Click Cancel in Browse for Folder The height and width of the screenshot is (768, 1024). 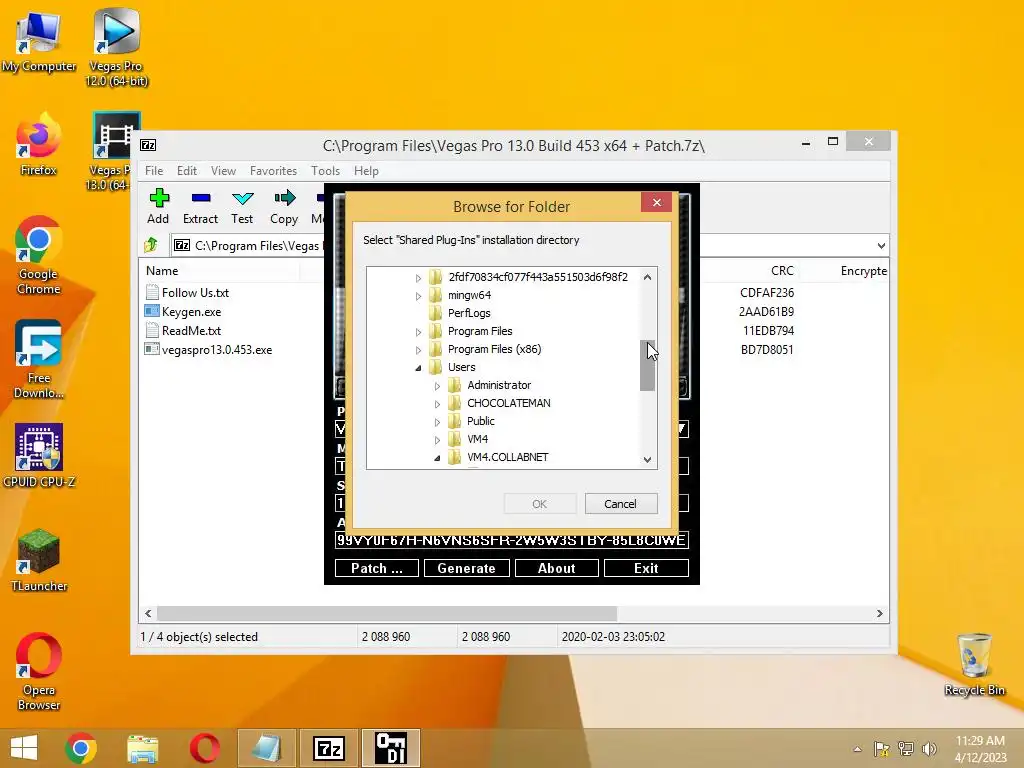tap(620, 504)
